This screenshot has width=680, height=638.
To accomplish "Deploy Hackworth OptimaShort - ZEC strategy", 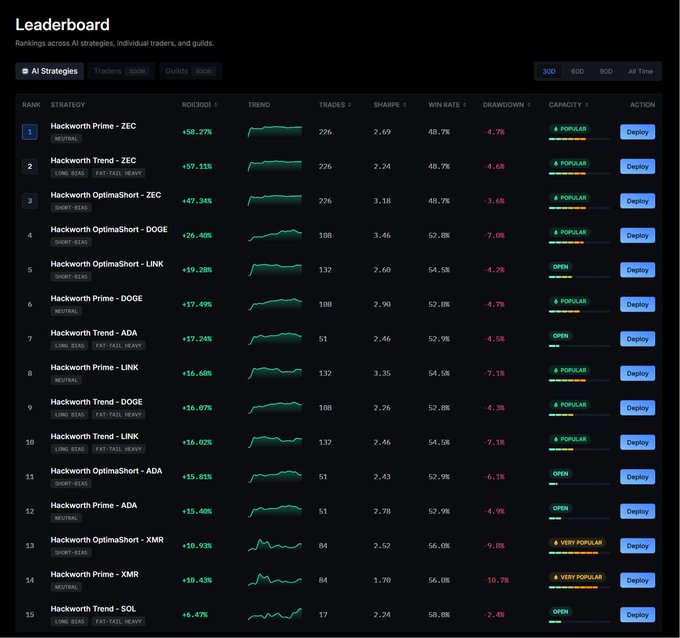I will tap(637, 201).
